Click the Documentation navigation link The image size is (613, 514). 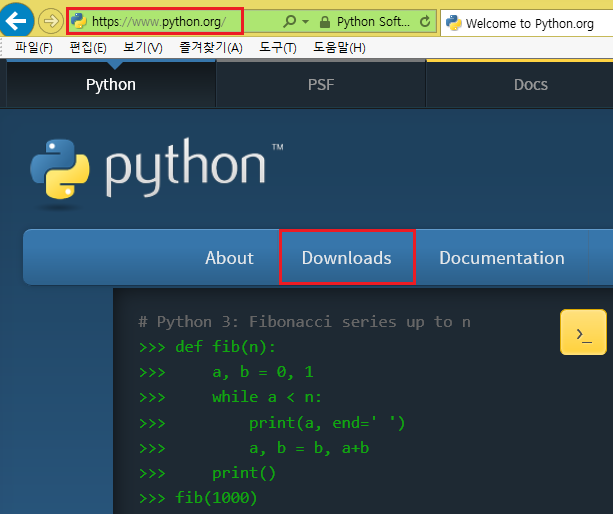click(x=502, y=258)
